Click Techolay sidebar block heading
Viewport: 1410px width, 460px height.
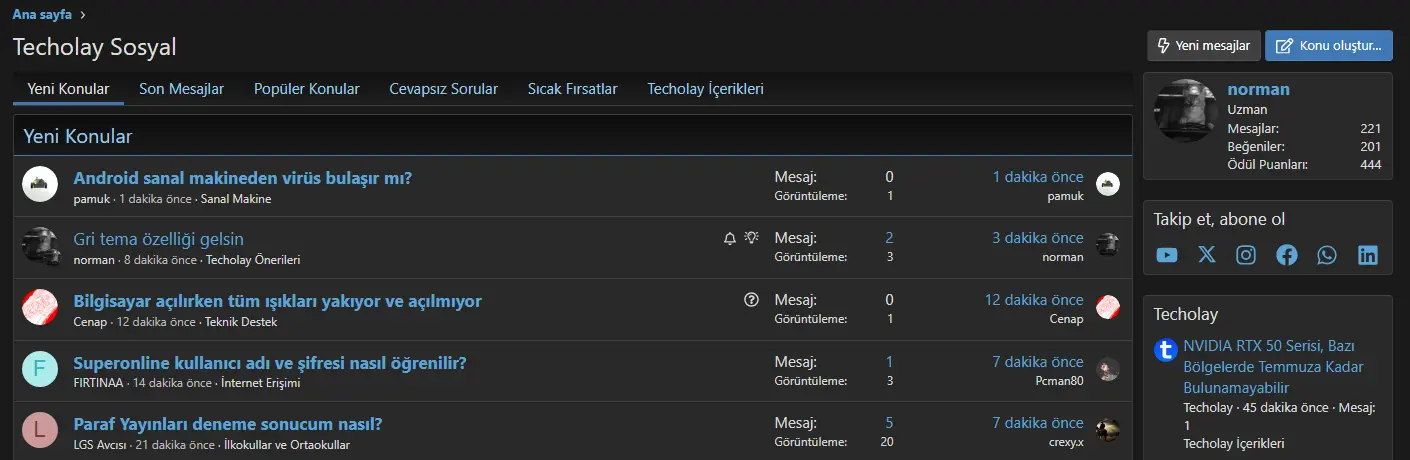point(1186,314)
